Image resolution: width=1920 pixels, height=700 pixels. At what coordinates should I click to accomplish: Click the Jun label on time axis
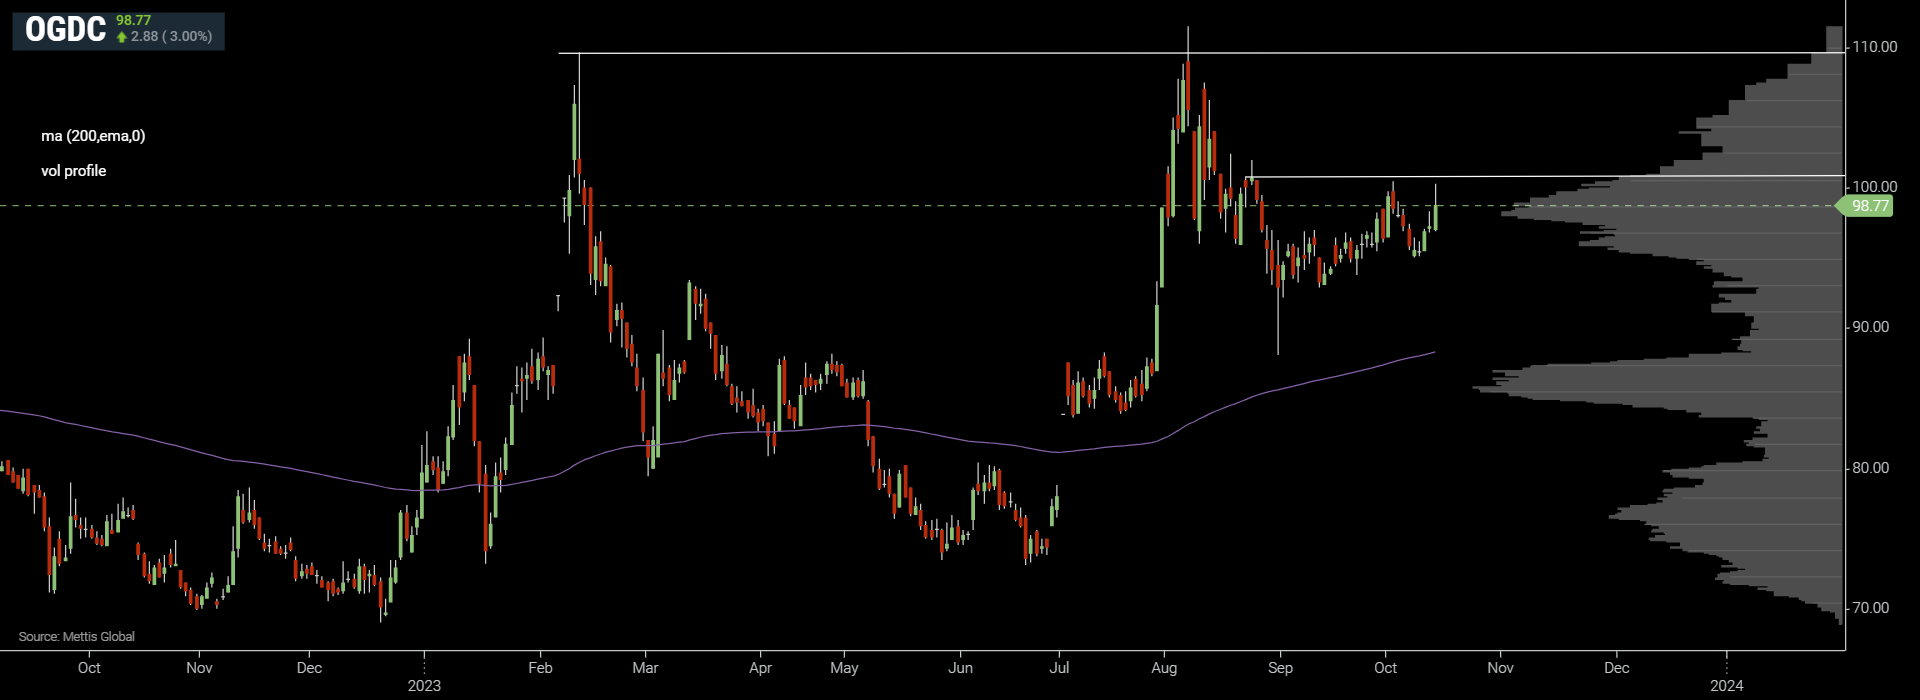tap(960, 668)
